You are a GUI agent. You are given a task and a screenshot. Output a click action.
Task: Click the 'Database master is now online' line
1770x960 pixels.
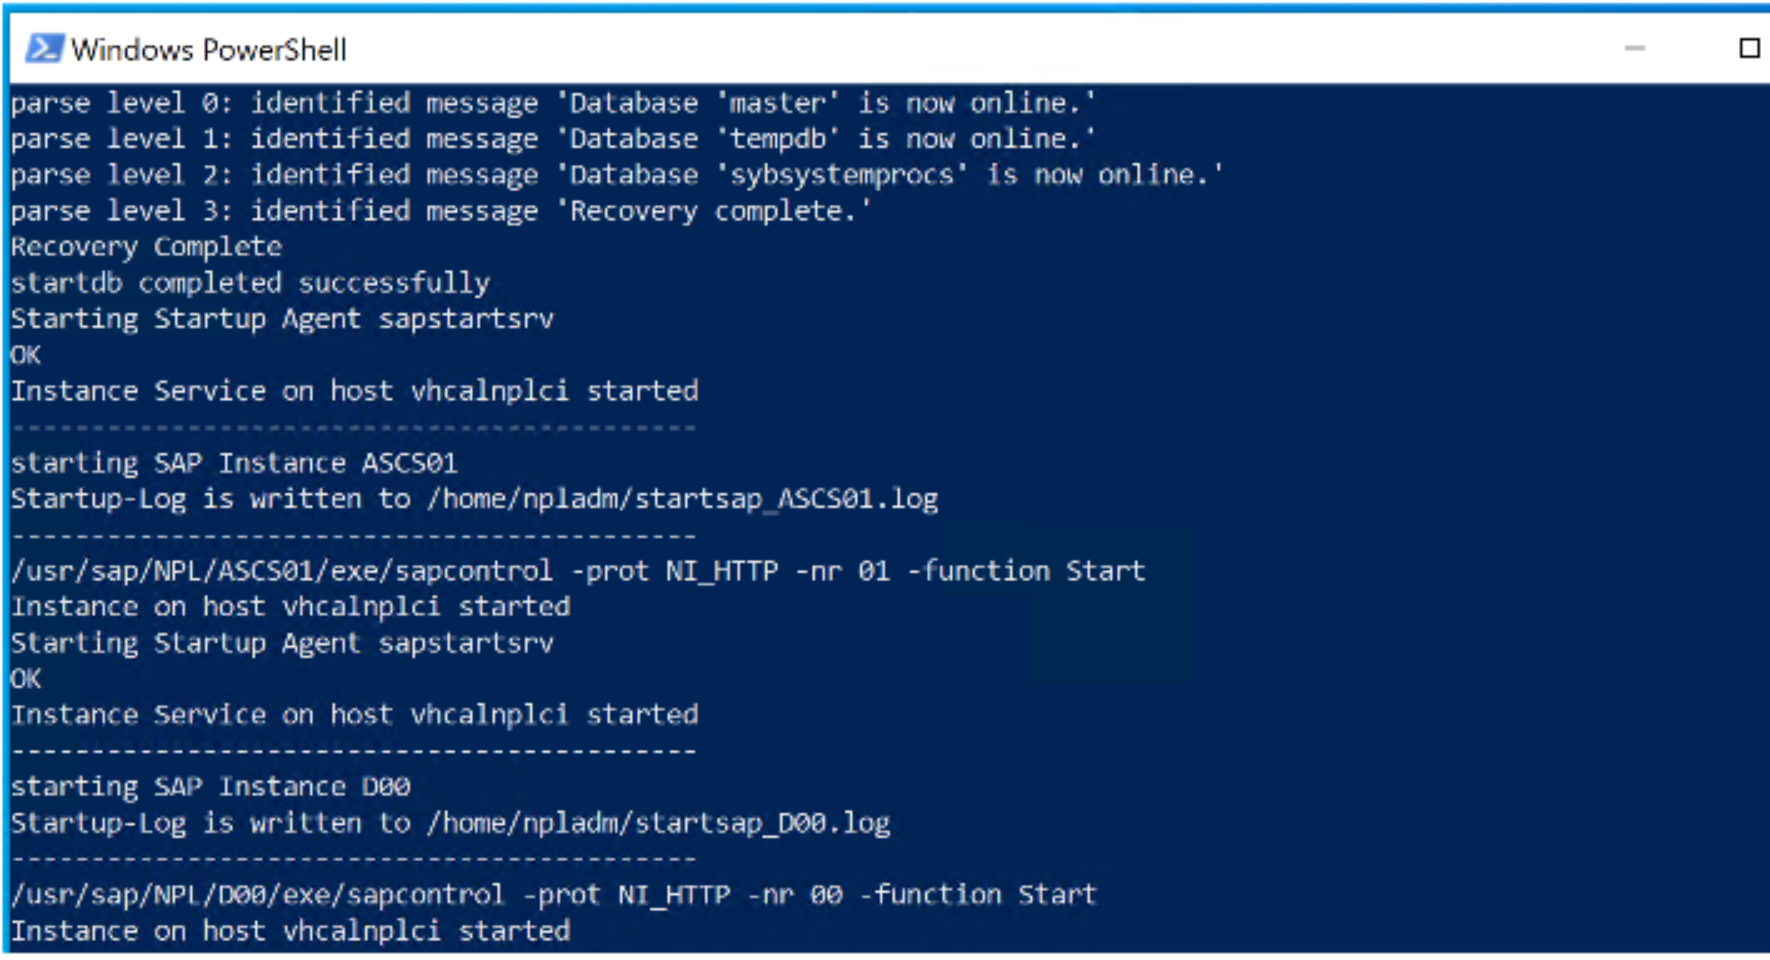(553, 103)
